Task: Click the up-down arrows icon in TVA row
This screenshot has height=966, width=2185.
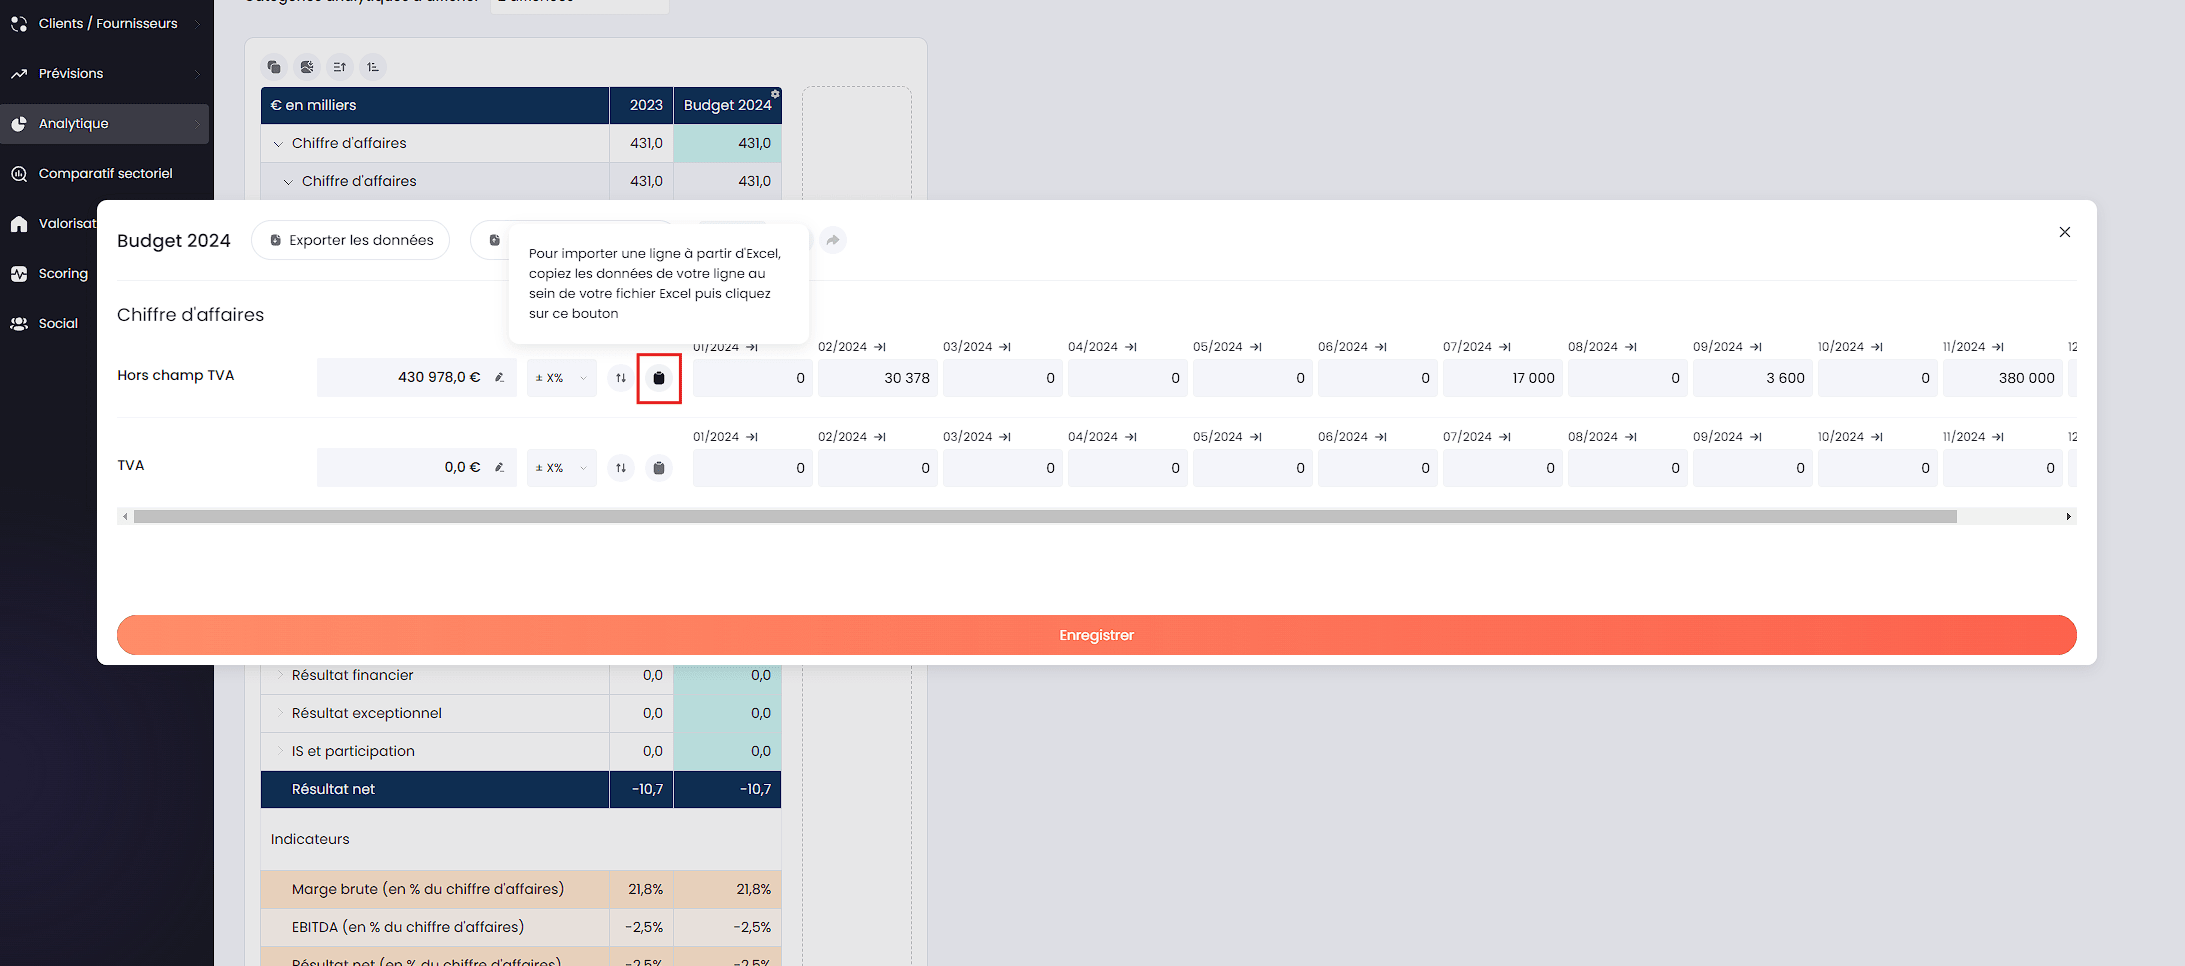Action: [621, 468]
